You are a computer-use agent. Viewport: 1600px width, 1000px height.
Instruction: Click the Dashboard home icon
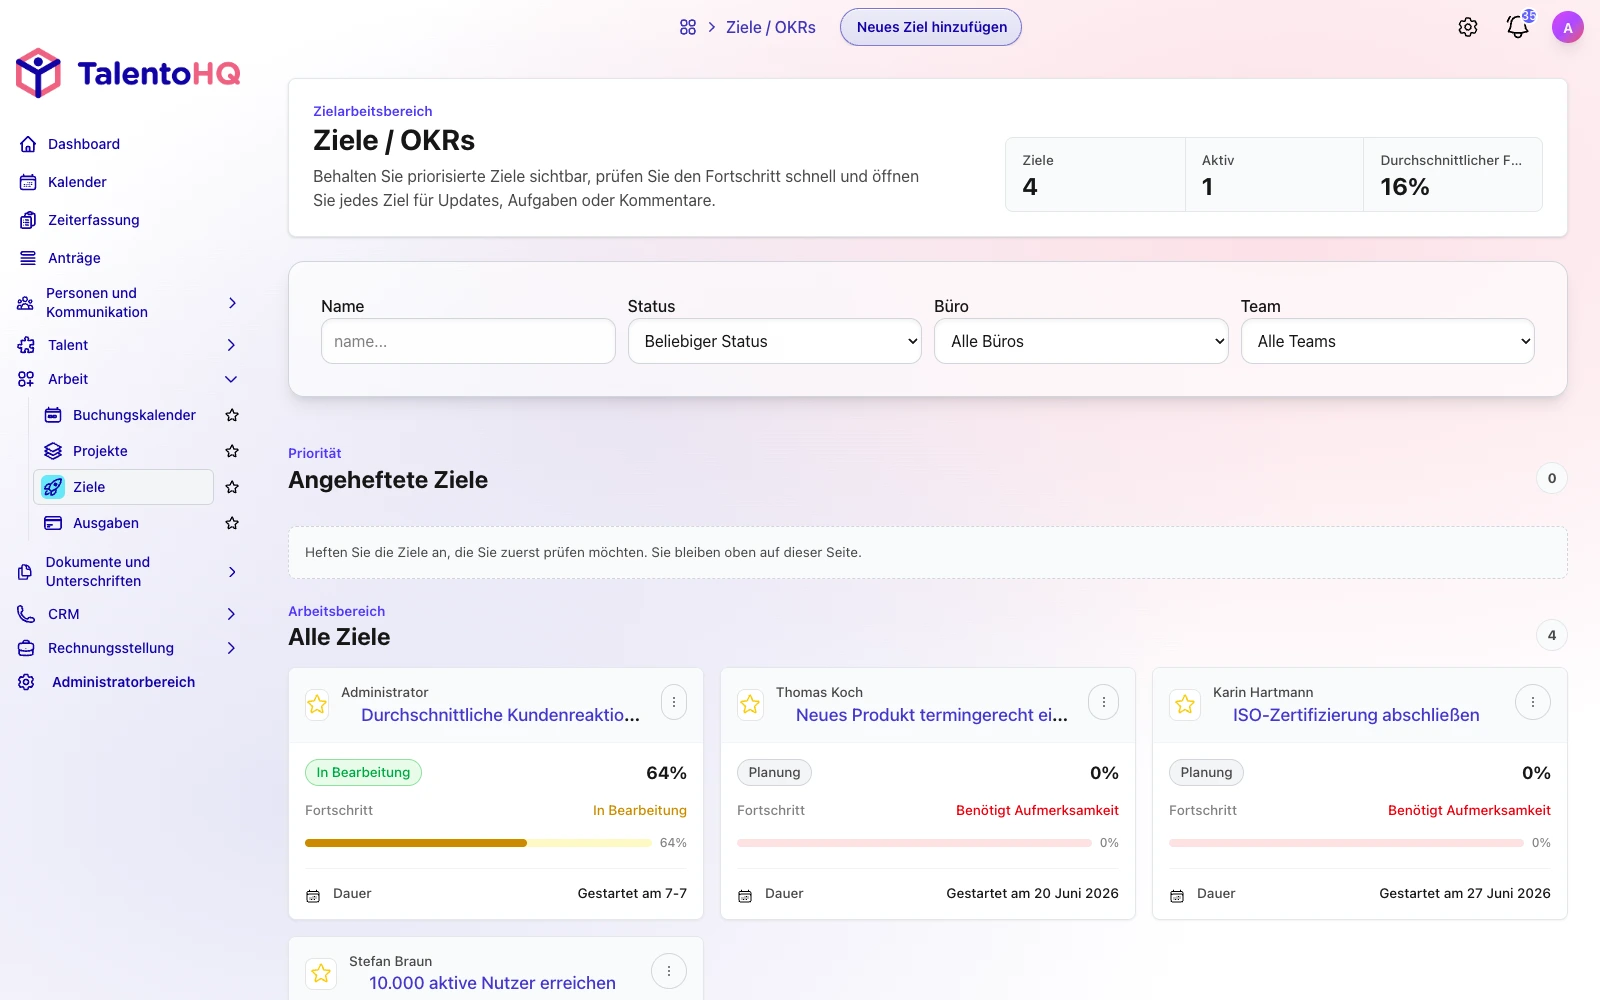(28, 144)
